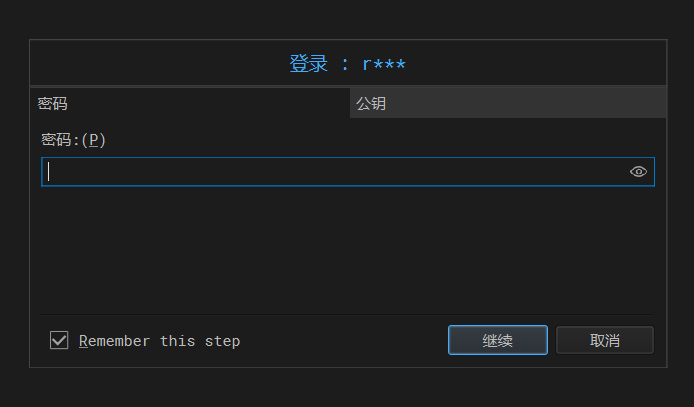Viewport: 694px width, 407px height.
Task: Place cursor inside the password text box
Action: [x=347, y=172]
